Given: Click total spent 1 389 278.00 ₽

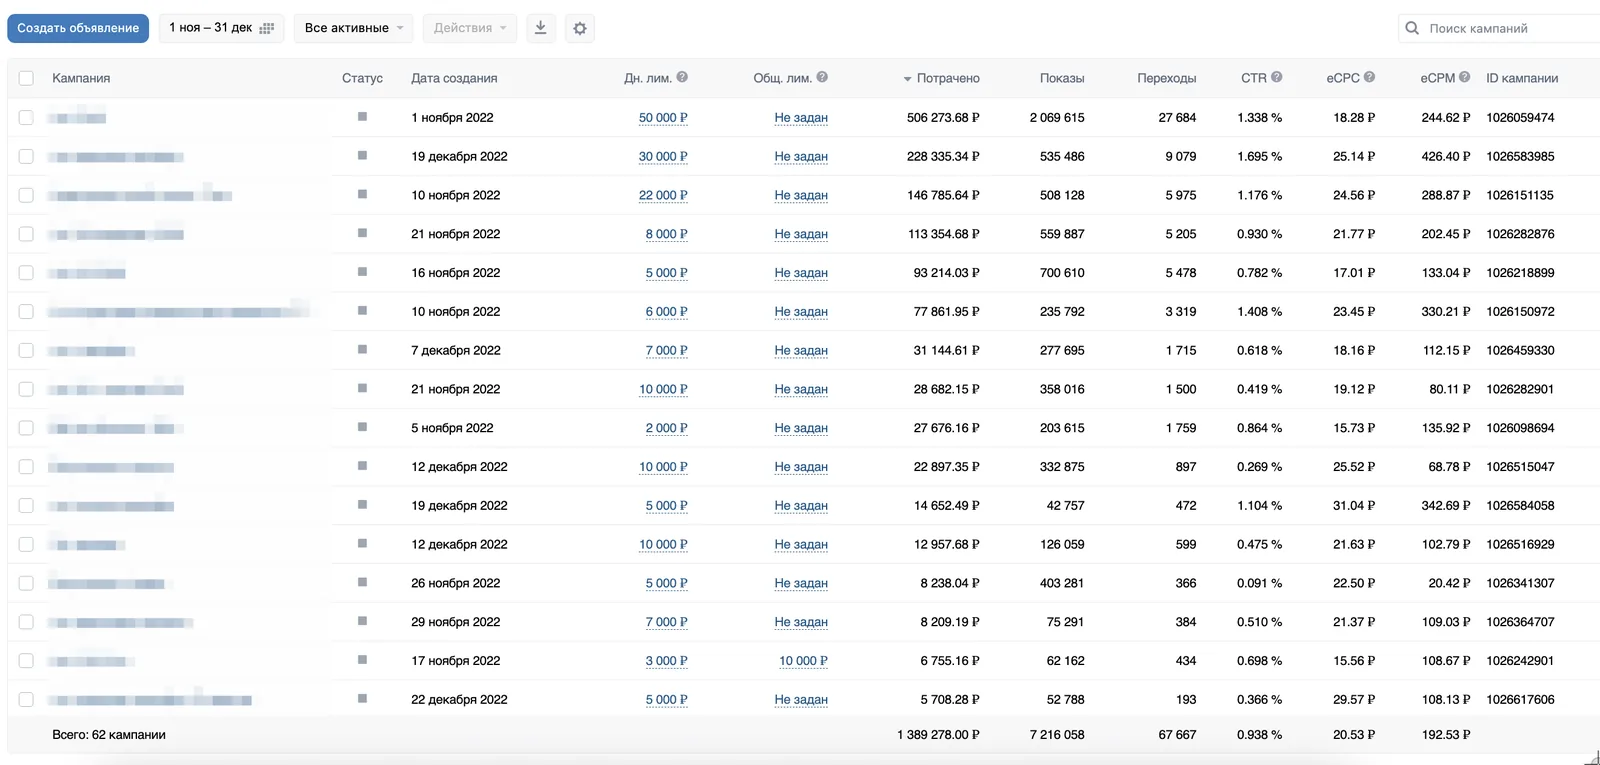Looking at the screenshot, I should [x=938, y=735].
